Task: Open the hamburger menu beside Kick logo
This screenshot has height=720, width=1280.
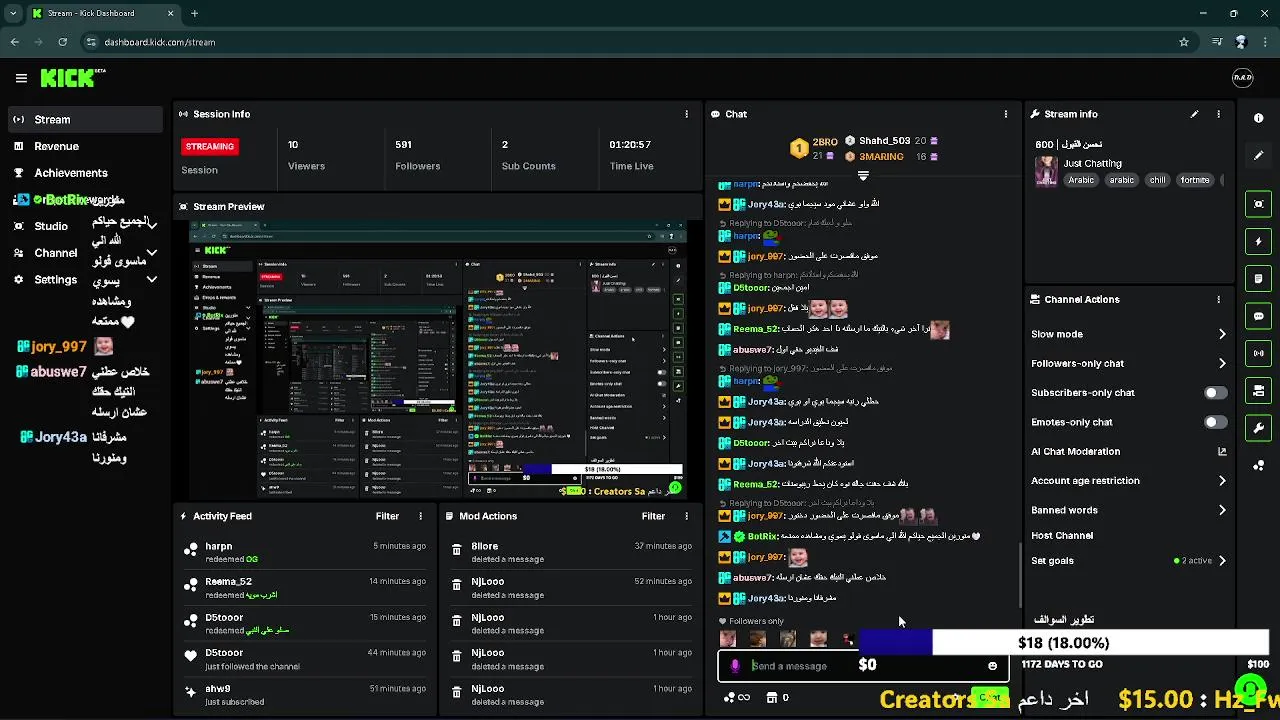Action: click(21, 78)
